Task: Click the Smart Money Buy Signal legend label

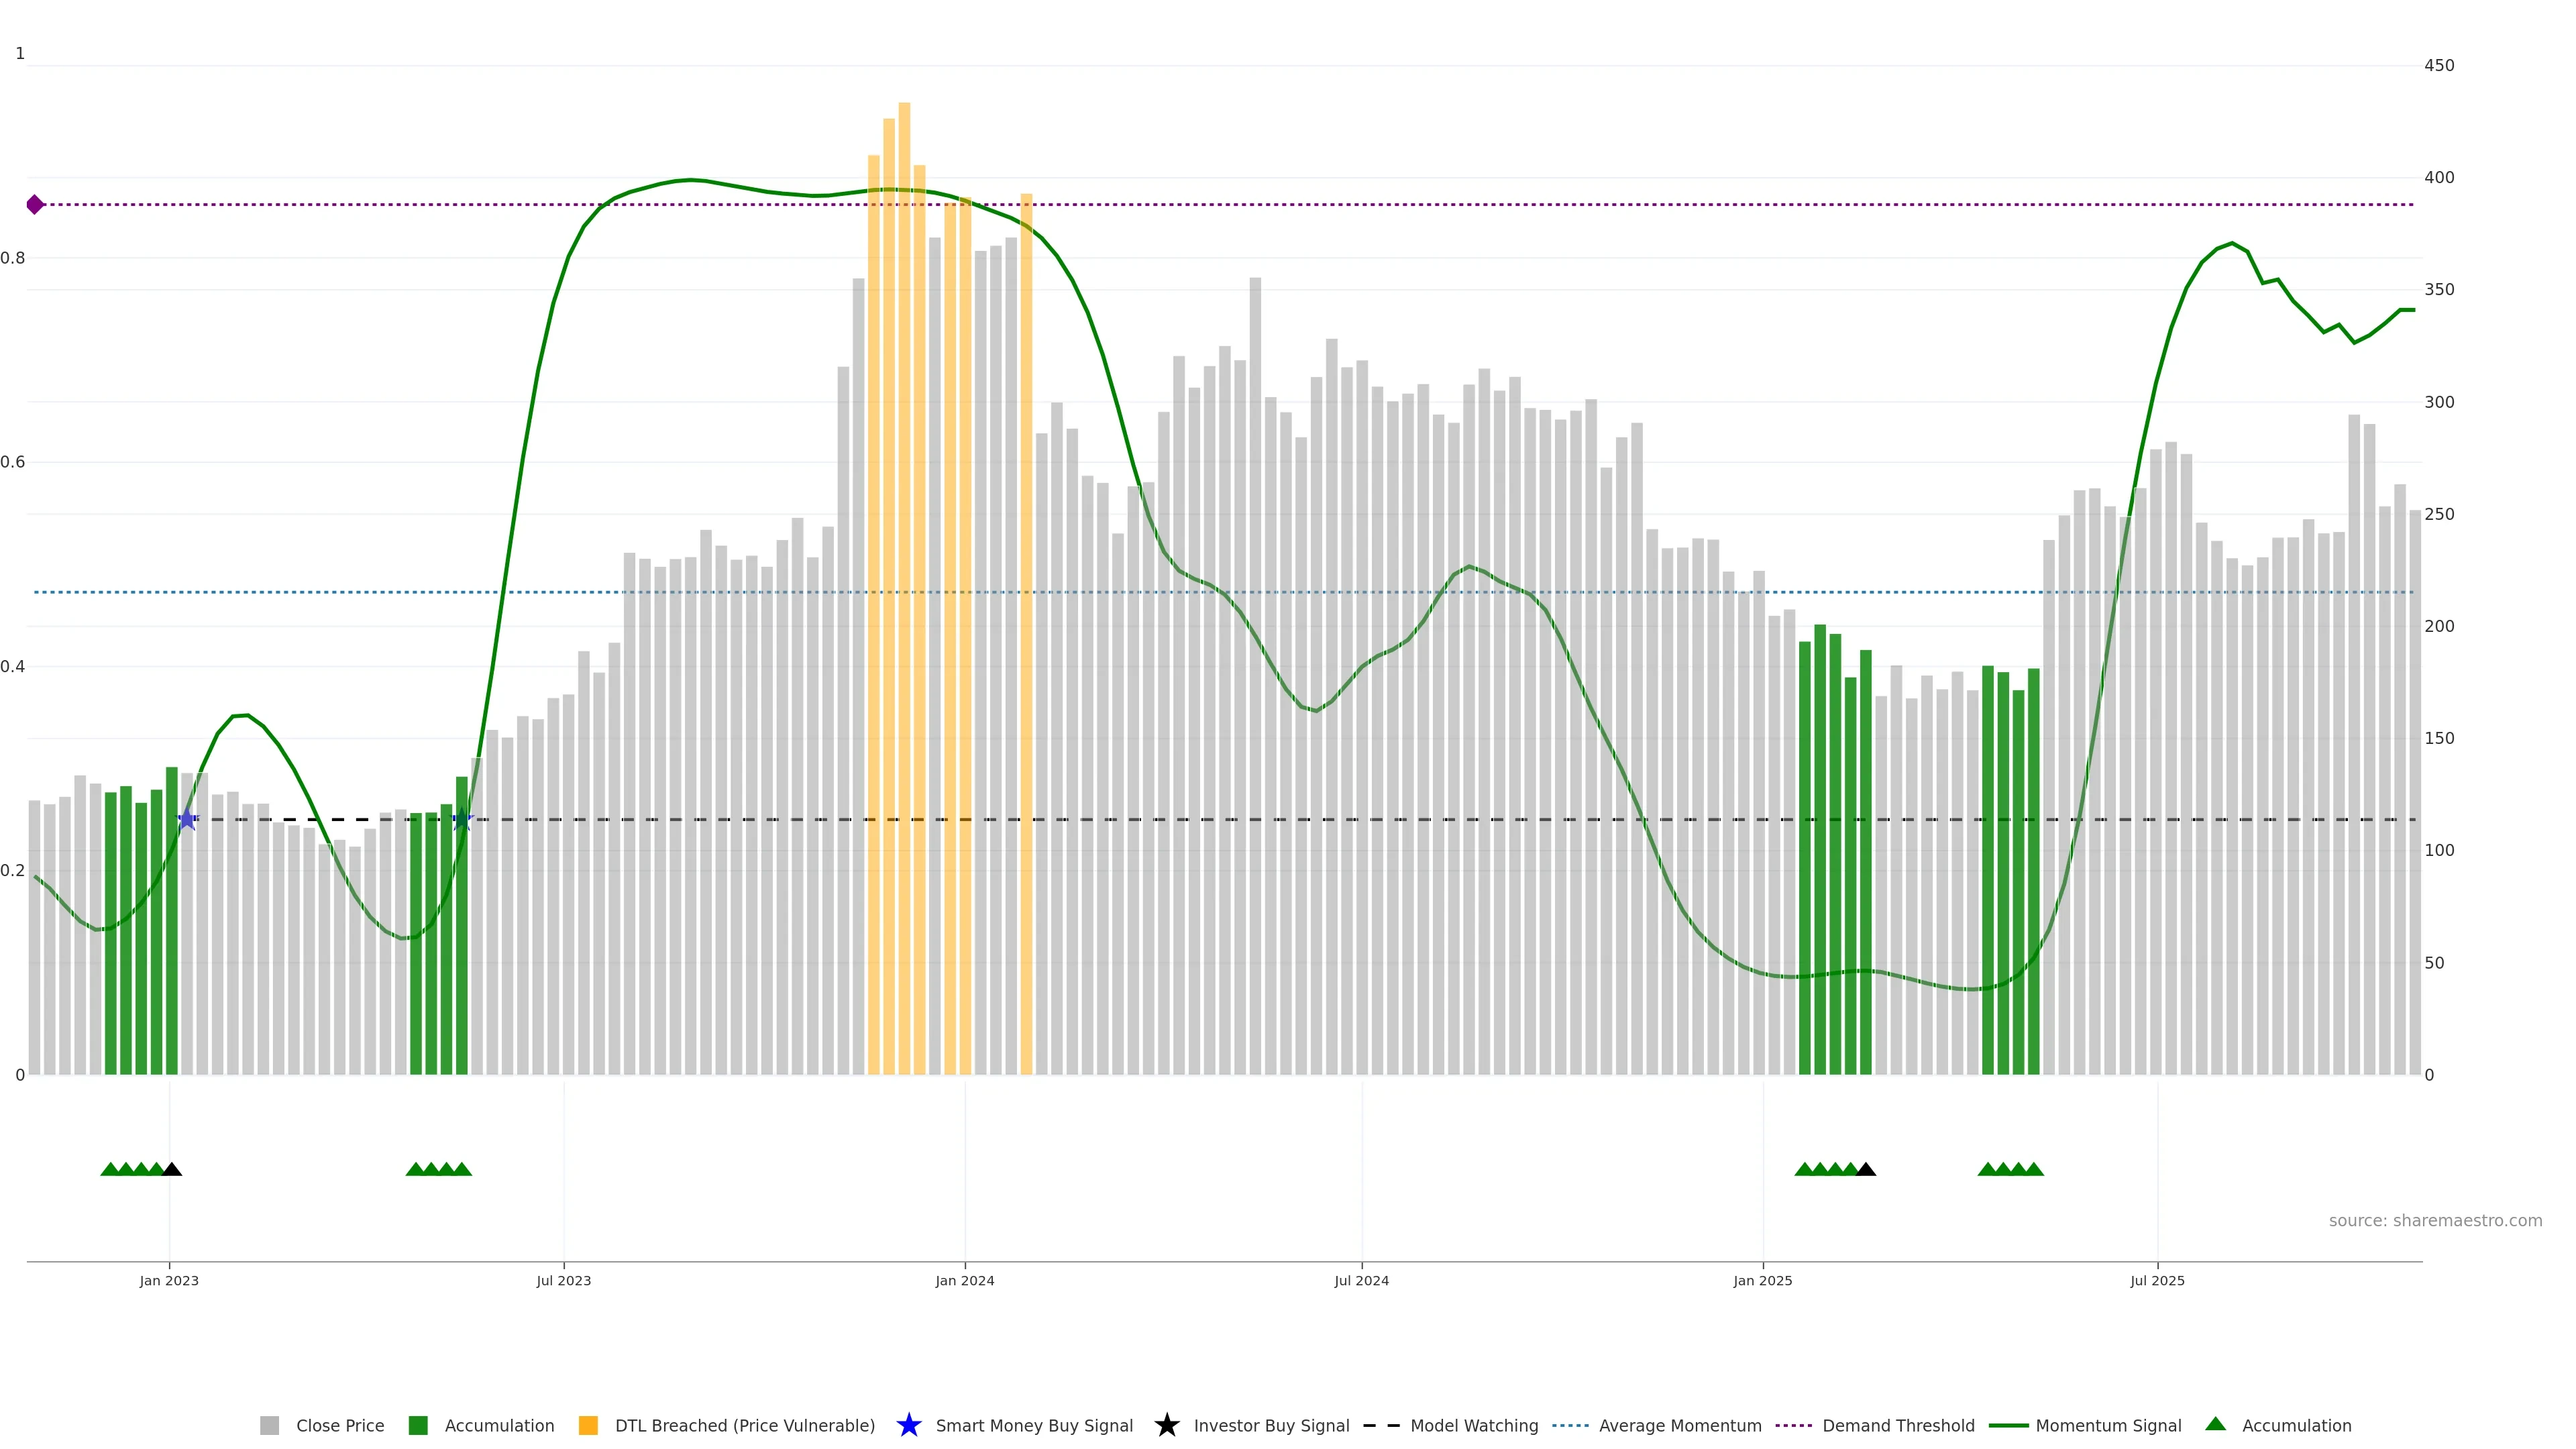Action: 1034,1425
